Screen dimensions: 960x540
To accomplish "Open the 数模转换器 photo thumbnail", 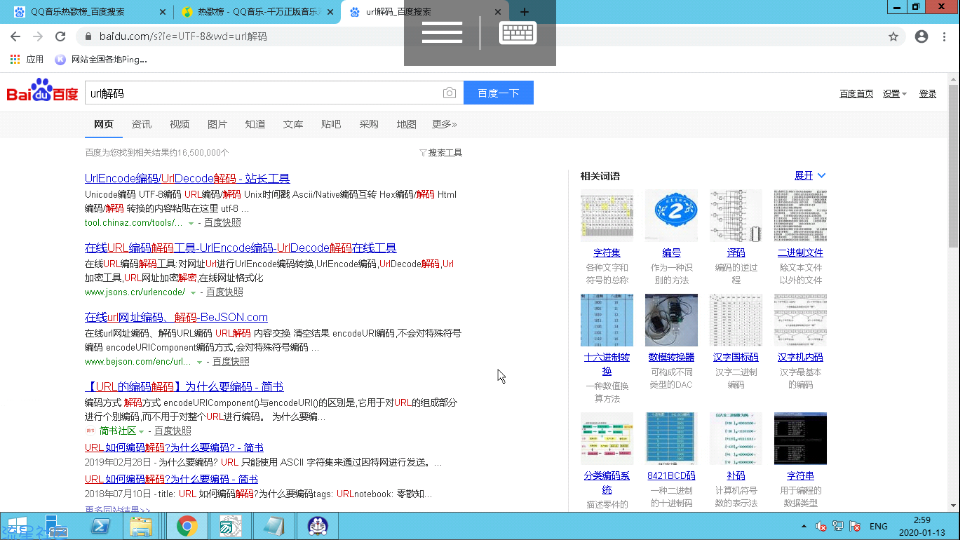I will (x=671, y=320).
